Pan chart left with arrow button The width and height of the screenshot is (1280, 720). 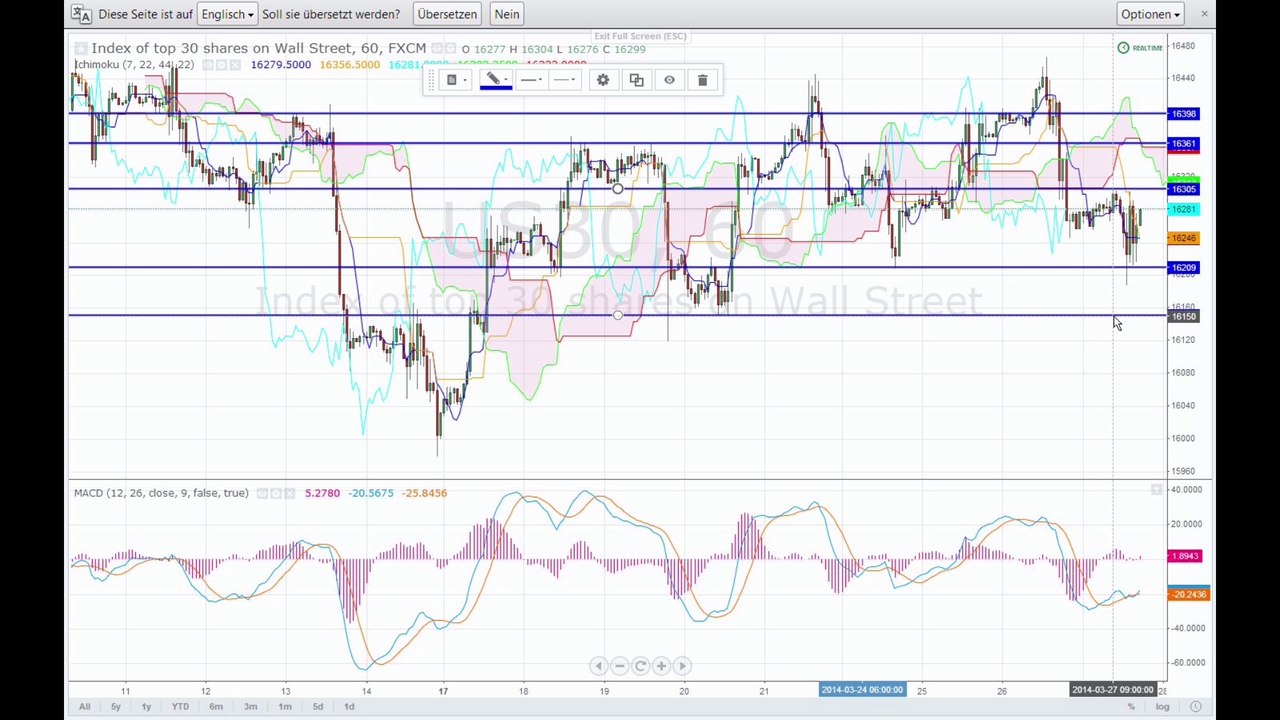coord(598,666)
